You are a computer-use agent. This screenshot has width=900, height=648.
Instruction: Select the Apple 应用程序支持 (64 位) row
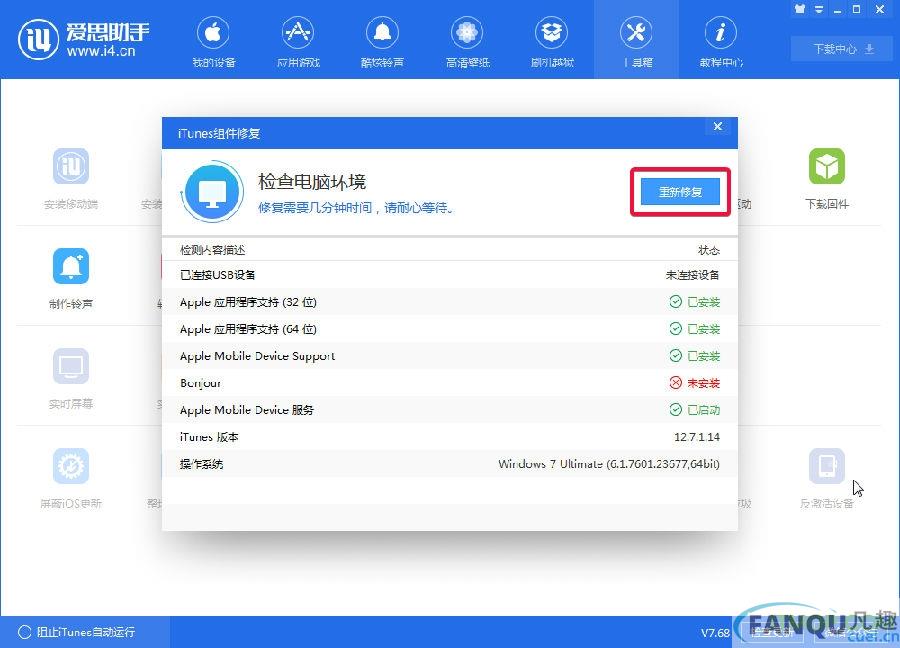pyautogui.click(x=449, y=329)
